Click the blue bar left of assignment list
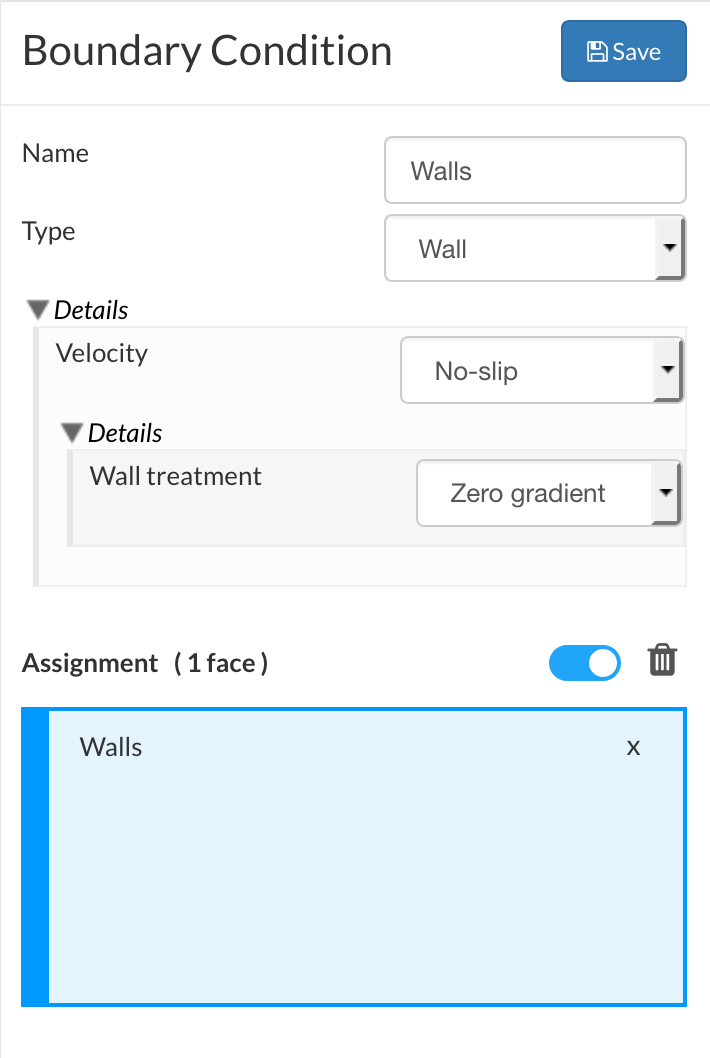The width and height of the screenshot is (710, 1058). (34, 857)
